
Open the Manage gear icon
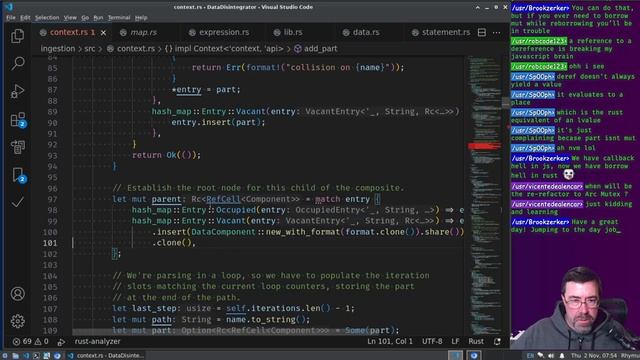(x=18, y=321)
